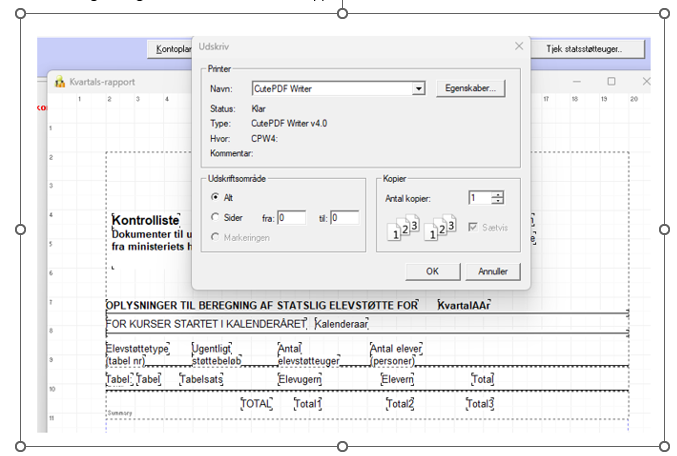Click the Summary band label

120,413
